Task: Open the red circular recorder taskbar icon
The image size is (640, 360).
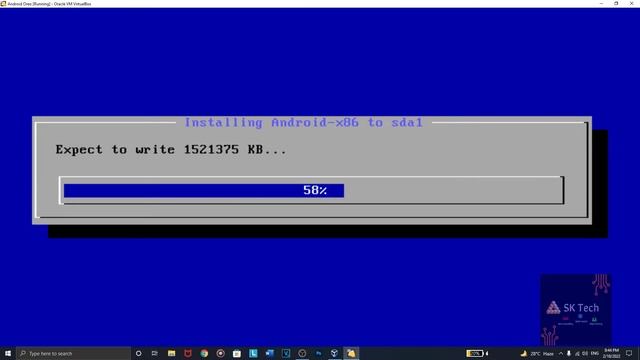Action: pyautogui.click(x=220, y=353)
